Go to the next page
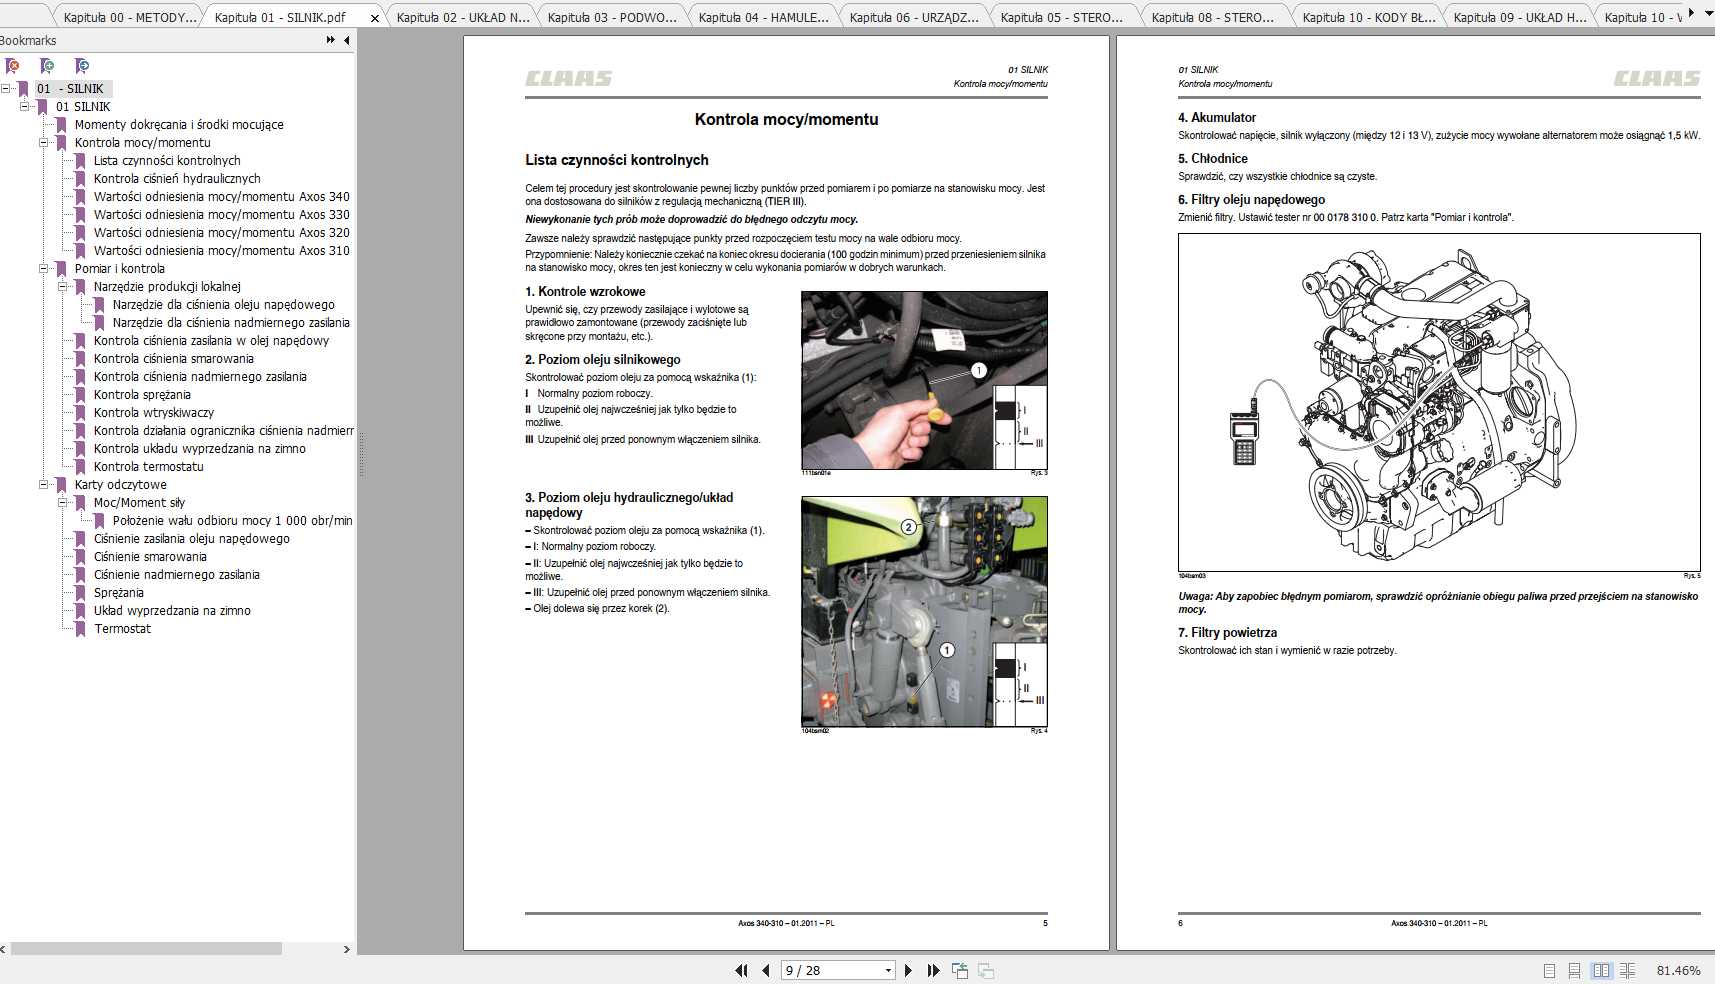 pyautogui.click(x=908, y=970)
